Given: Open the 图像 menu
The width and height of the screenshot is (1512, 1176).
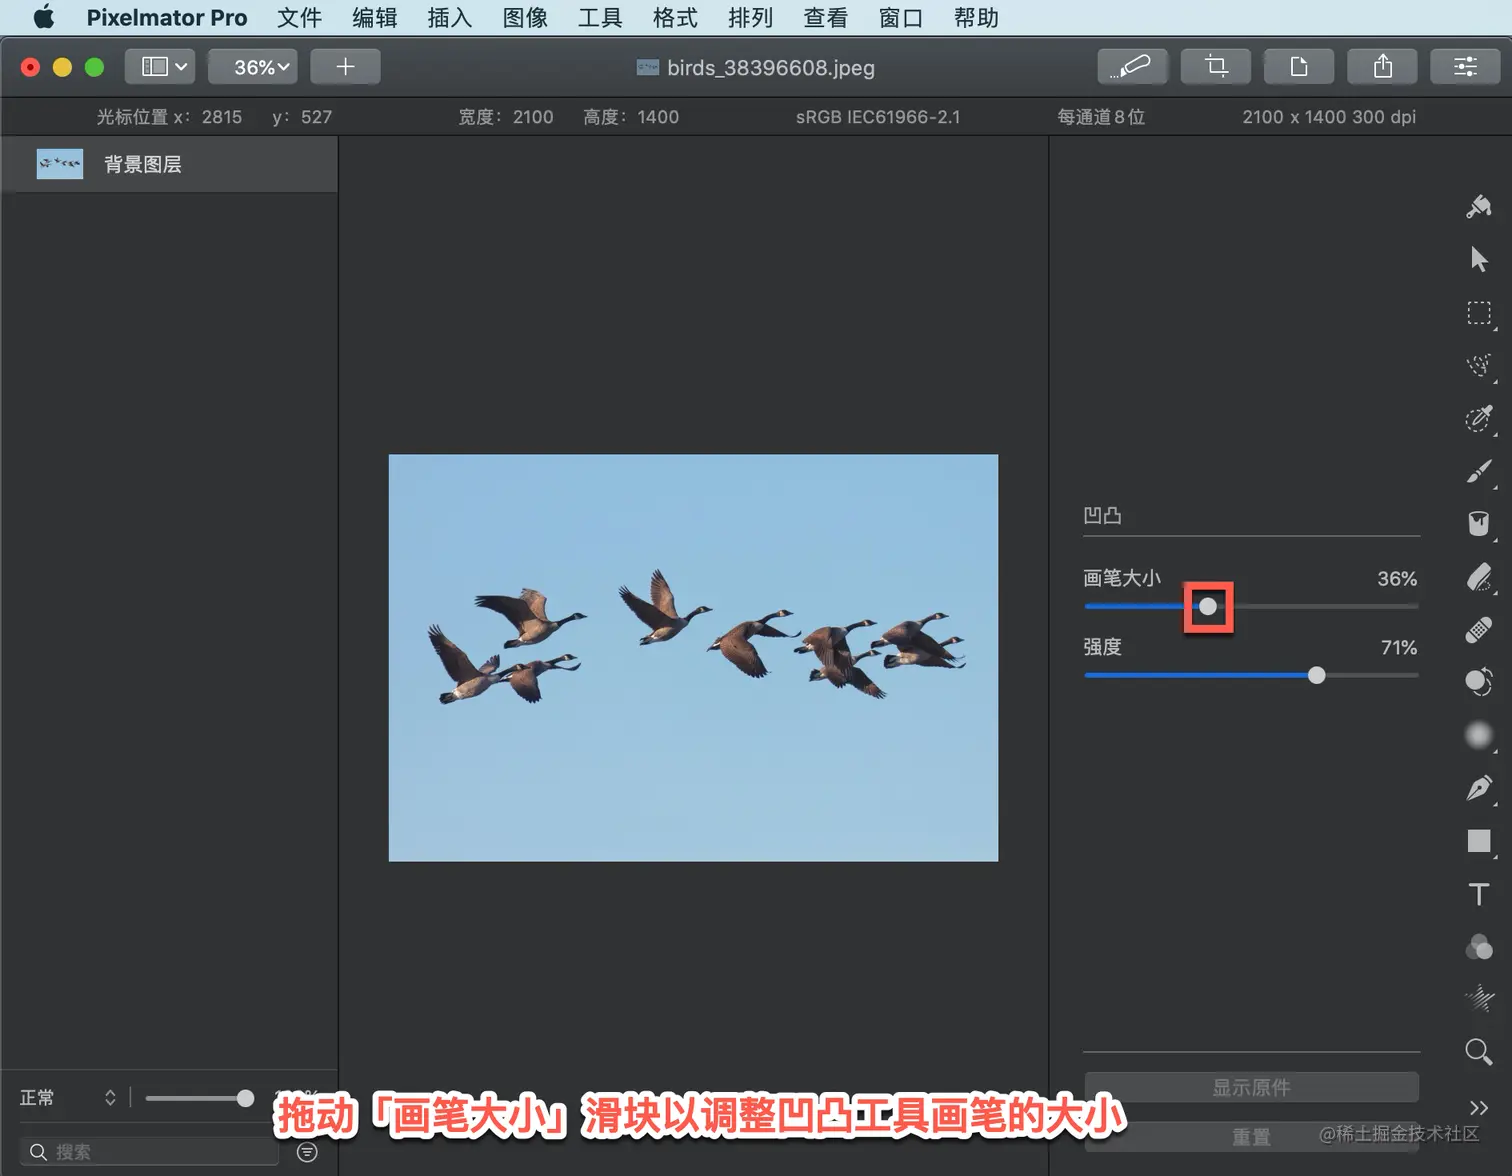Looking at the screenshot, I should (525, 18).
